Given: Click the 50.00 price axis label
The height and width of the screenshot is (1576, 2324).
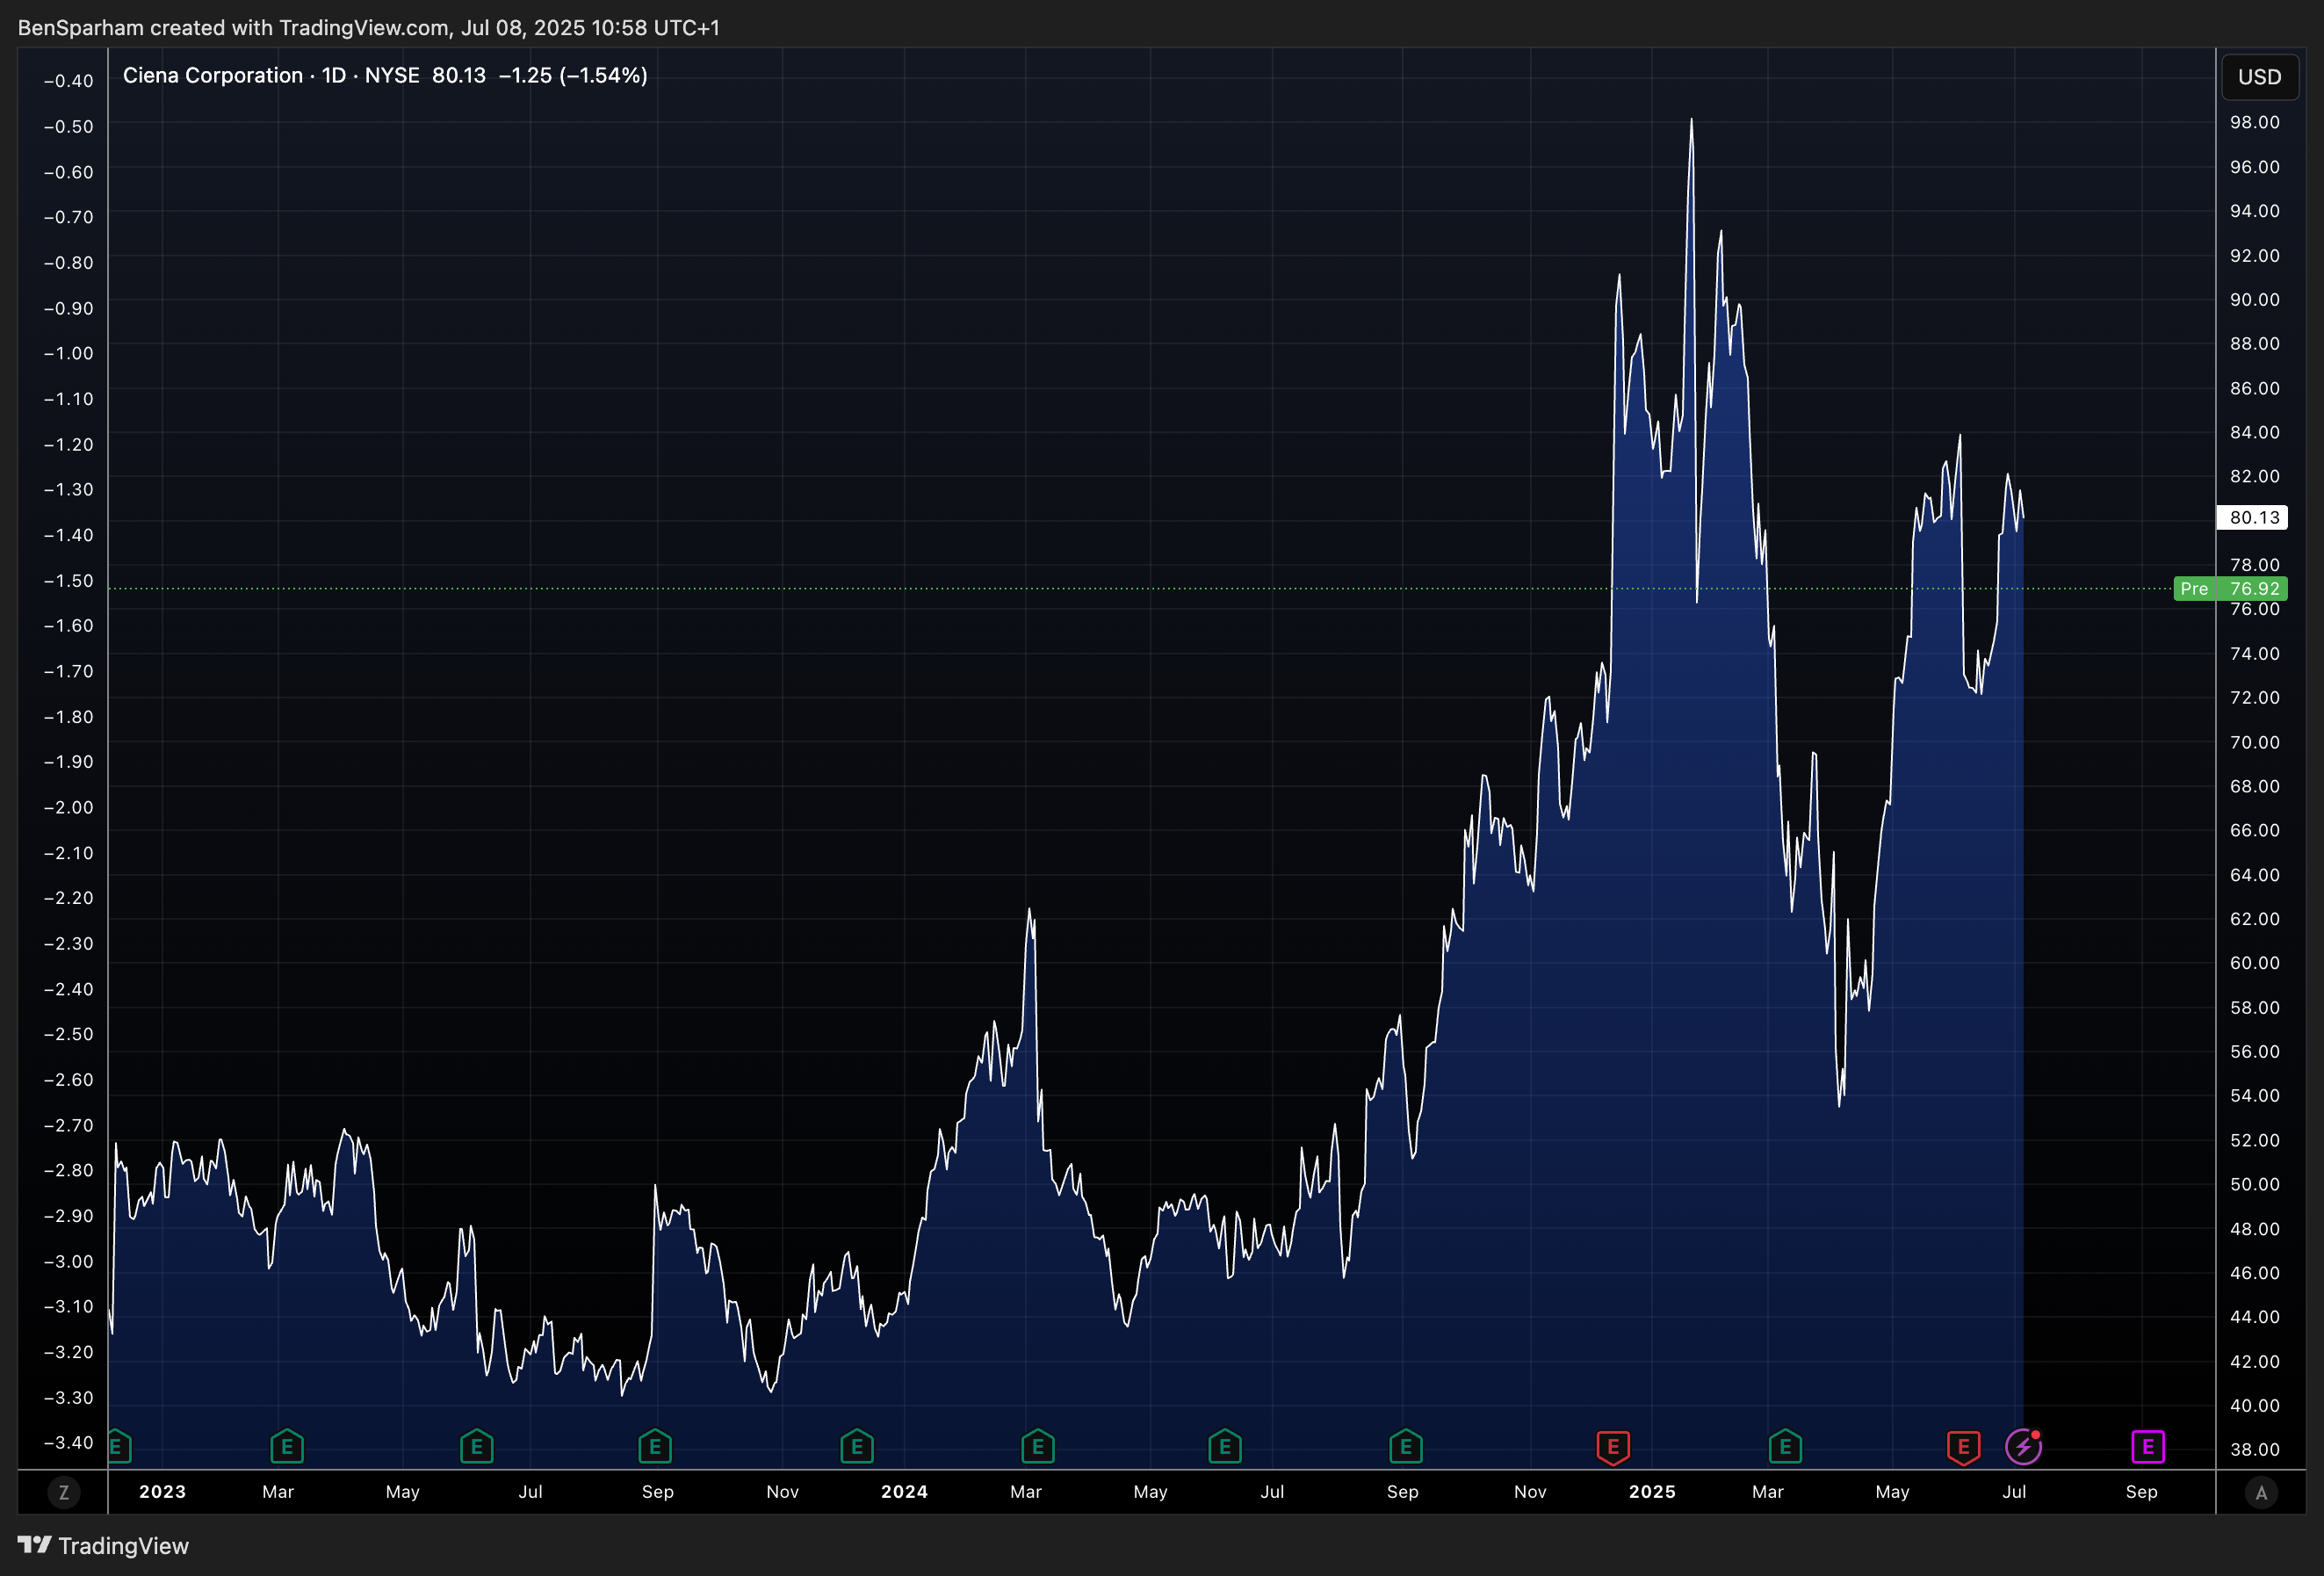Looking at the screenshot, I should [2255, 1184].
